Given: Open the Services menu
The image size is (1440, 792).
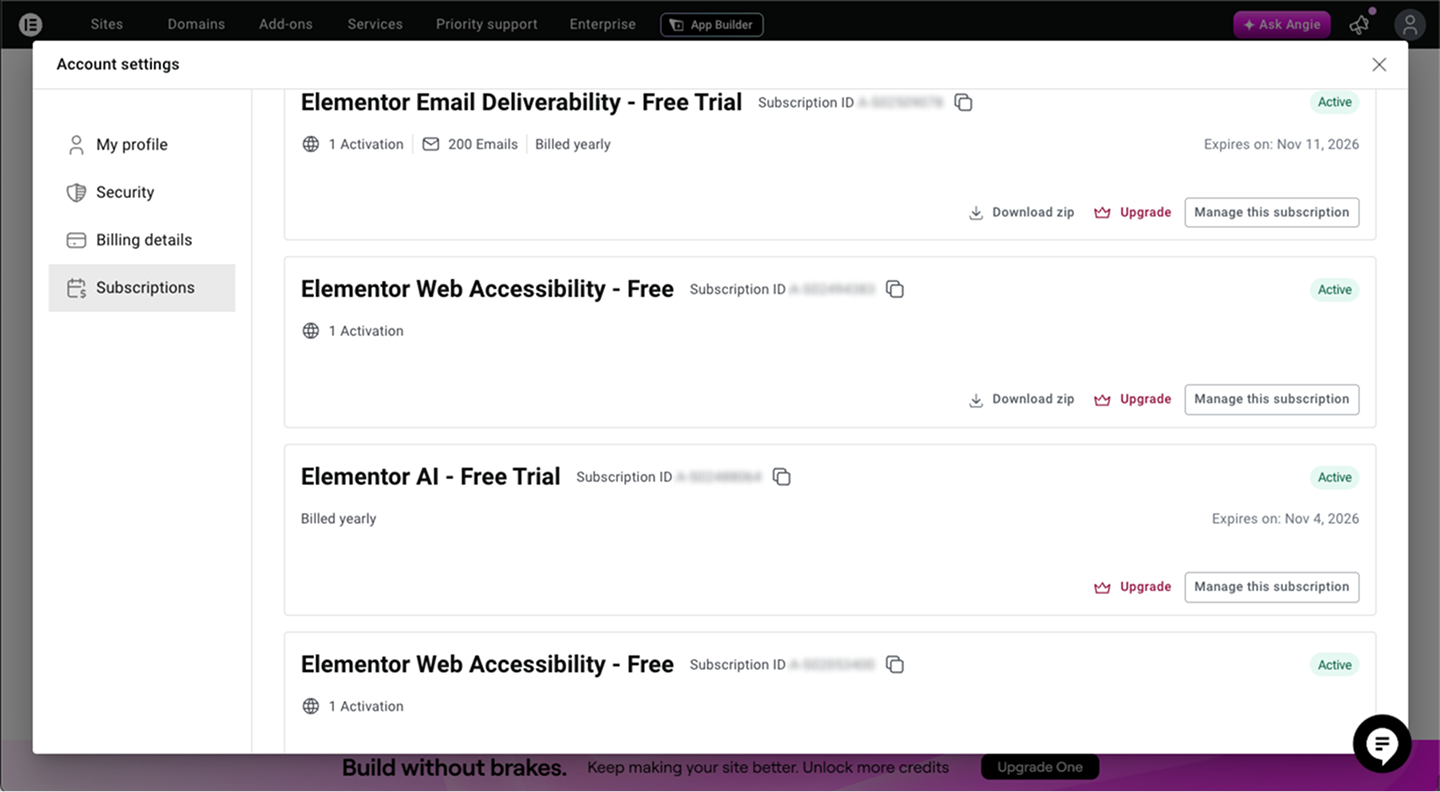Looking at the screenshot, I should 375,24.
